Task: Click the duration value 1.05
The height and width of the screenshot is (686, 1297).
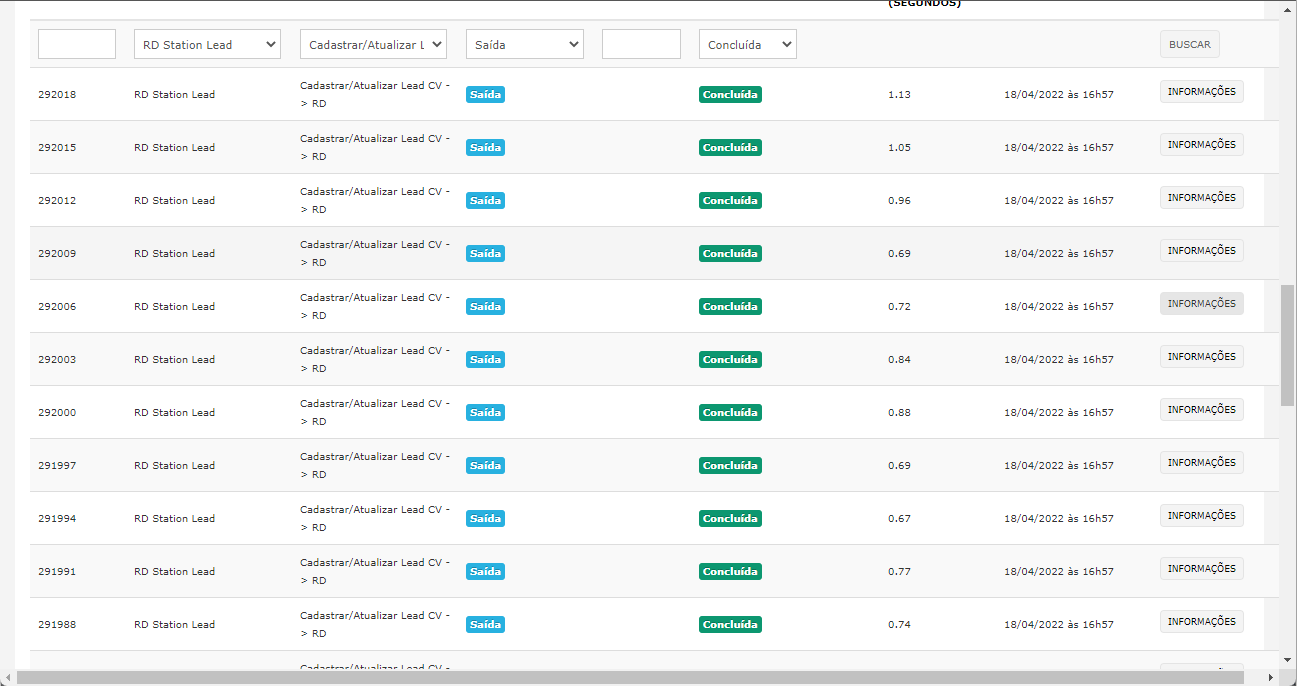Action: click(x=899, y=148)
